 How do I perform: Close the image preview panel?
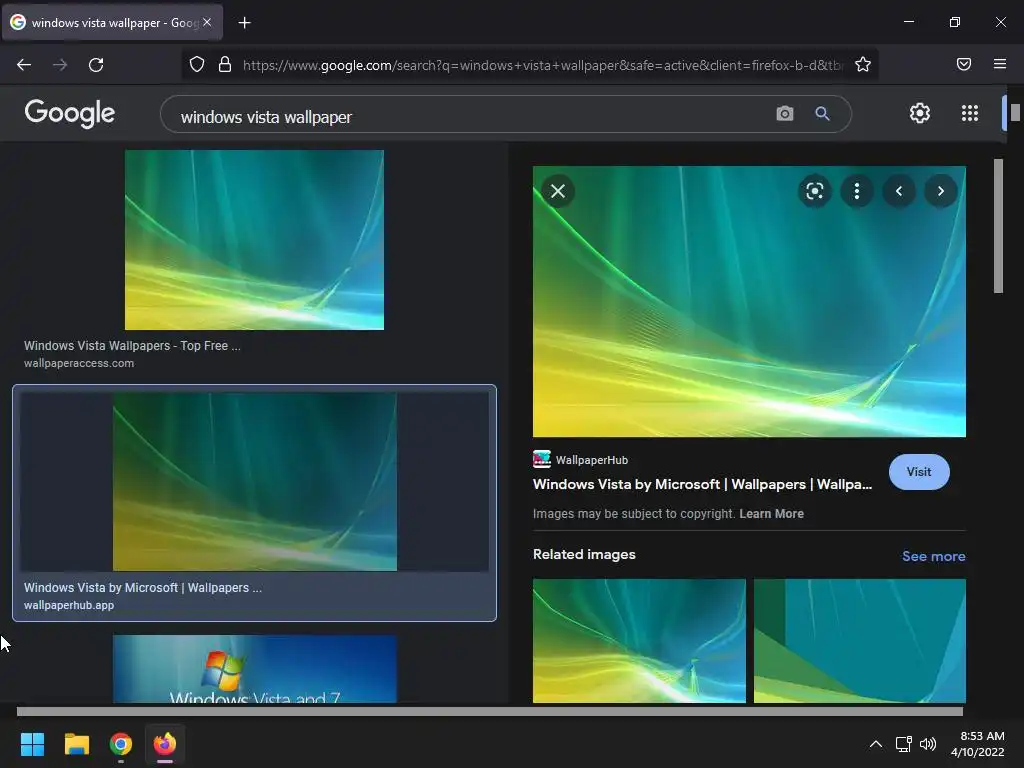(x=558, y=191)
